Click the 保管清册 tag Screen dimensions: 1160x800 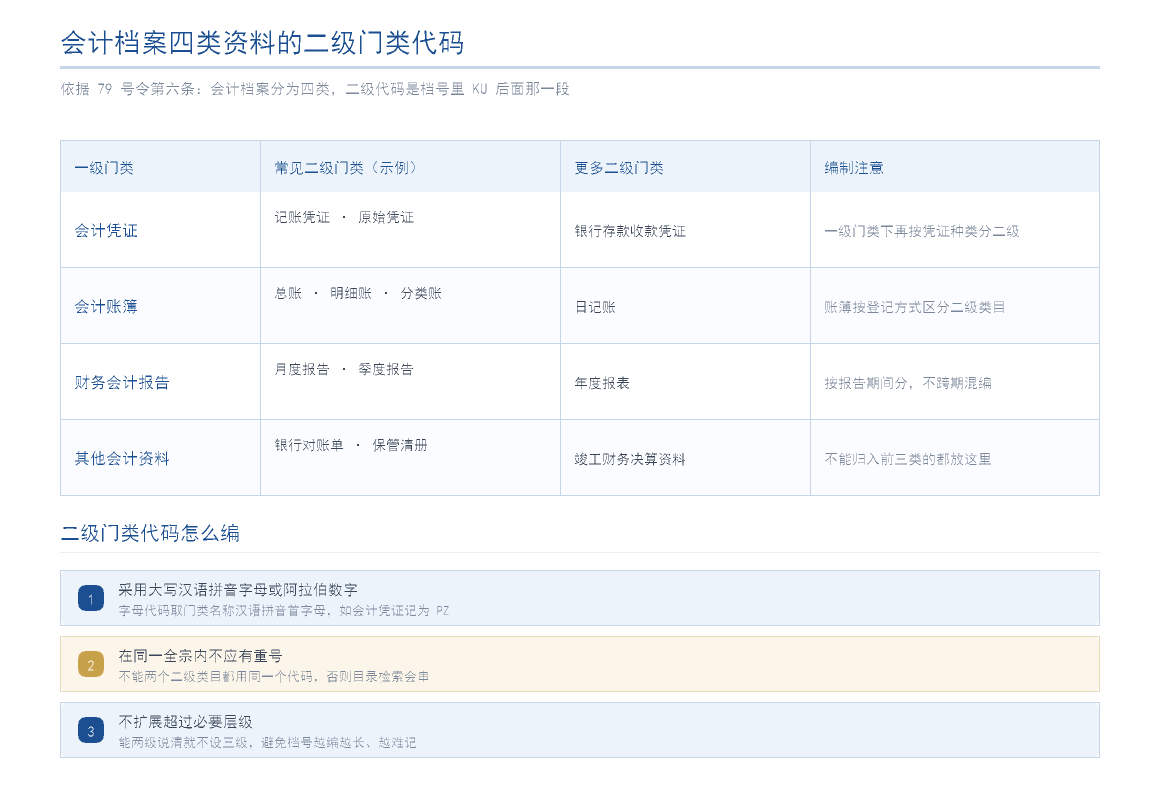pyautogui.click(x=399, y=446)
